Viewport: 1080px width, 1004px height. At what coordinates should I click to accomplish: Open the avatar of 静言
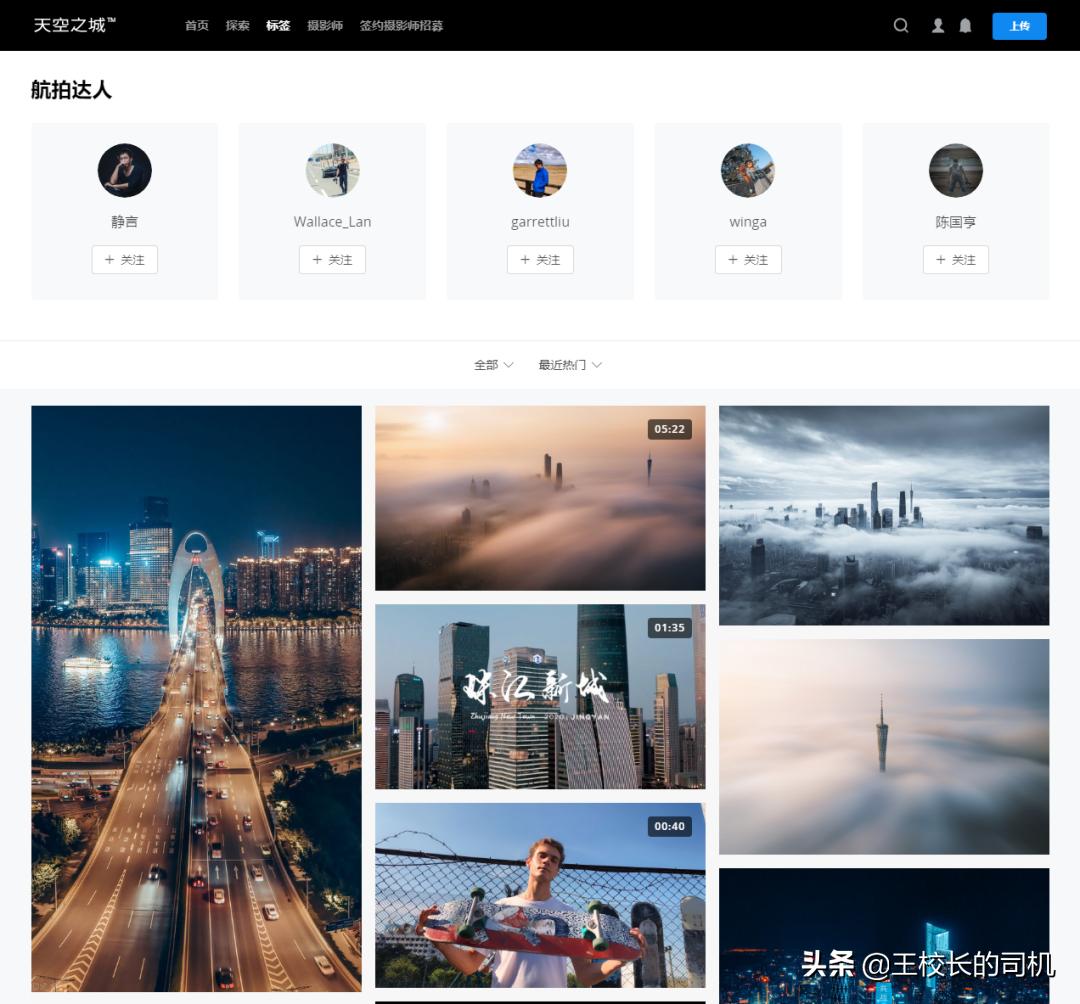pos(125,170)
